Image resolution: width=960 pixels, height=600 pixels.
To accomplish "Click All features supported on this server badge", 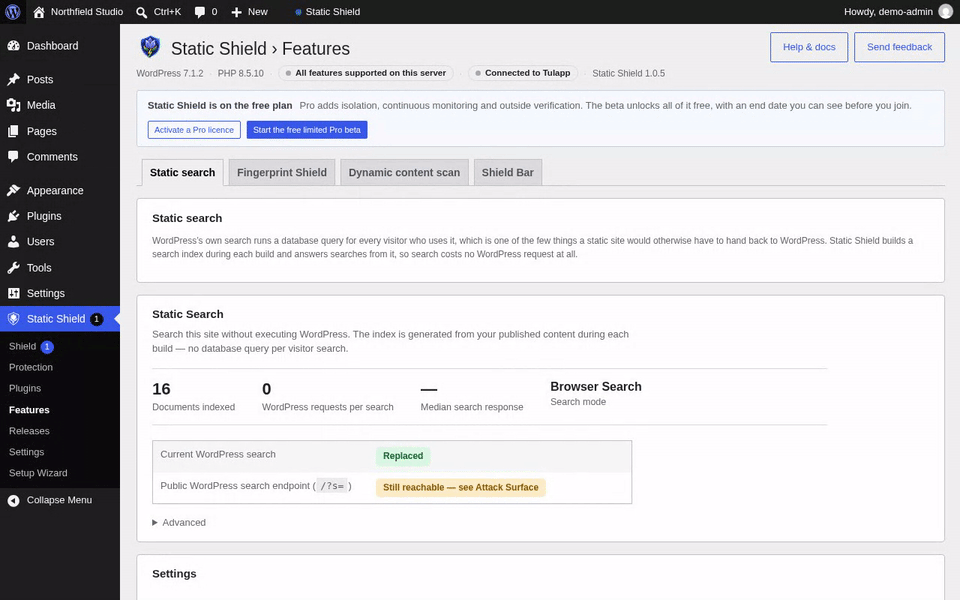I will pyautogui.click(x=366, y=73).
